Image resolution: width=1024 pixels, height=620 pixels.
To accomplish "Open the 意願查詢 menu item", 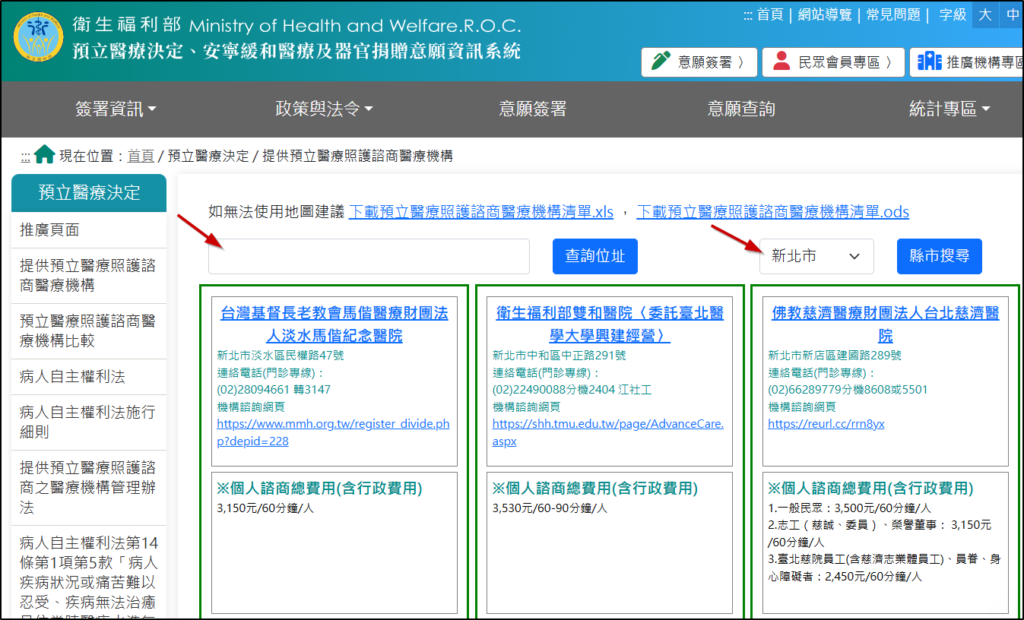I will click(x=741, y=109).
